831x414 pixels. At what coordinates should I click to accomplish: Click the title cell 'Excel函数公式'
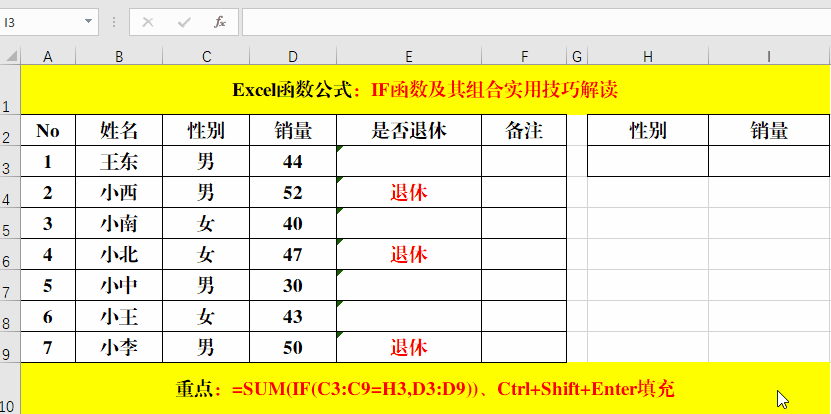pyautogui.click(x=426, y=90)
